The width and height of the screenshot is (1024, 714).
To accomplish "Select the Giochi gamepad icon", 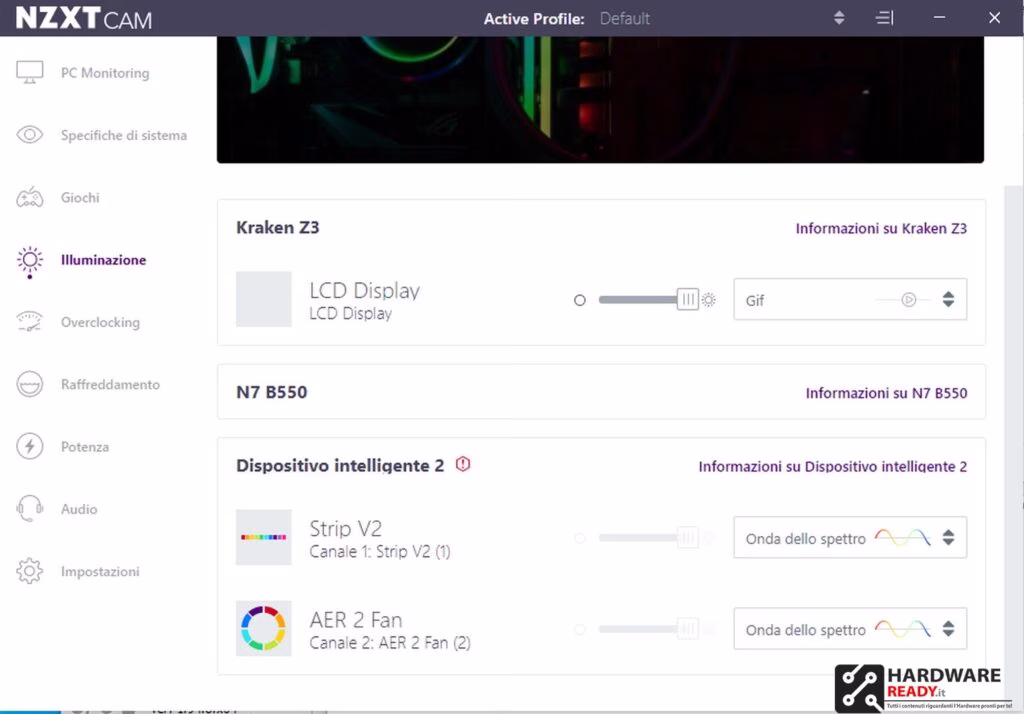I will [29, 197].
